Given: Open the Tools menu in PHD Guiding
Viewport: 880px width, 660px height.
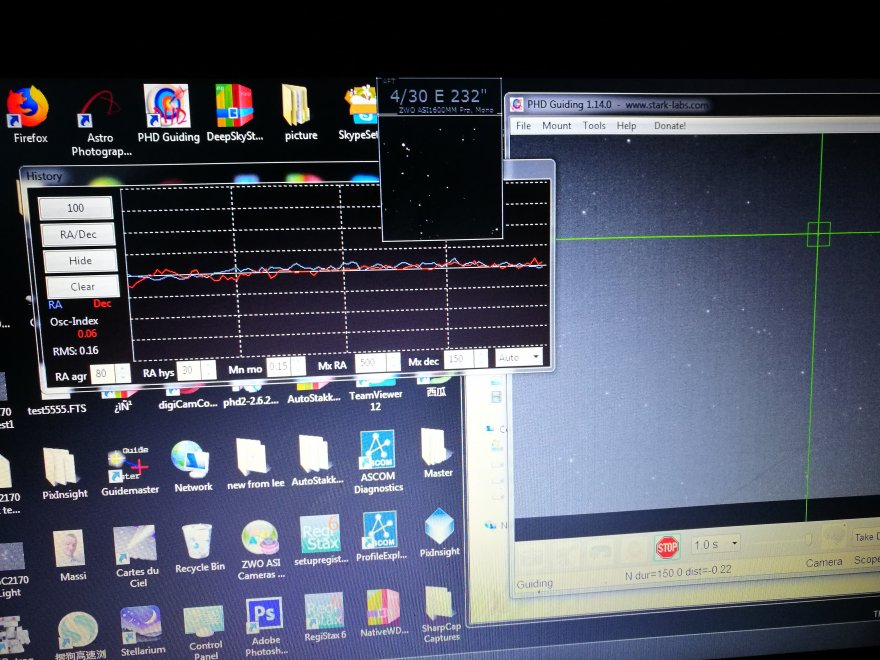Looking at the screenshot, I should [x=594, y=125].
